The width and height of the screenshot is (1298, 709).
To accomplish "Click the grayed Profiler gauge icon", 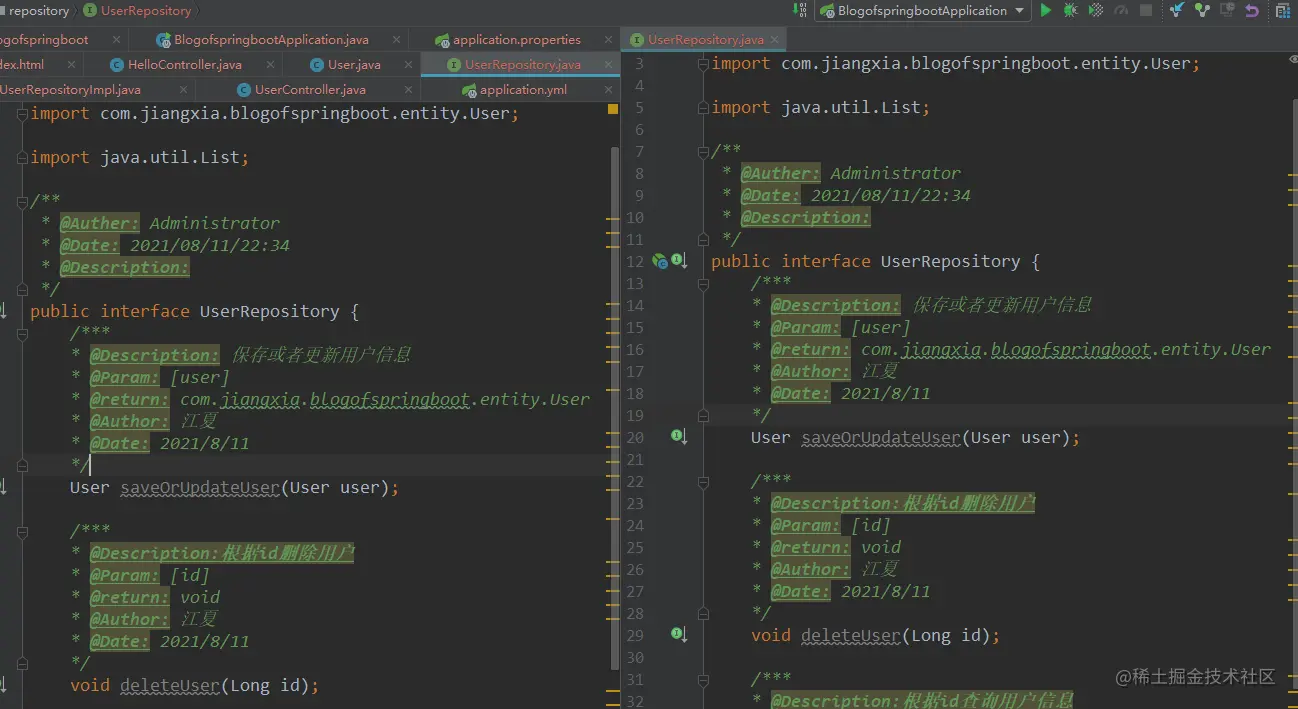I will point(1121,10).
